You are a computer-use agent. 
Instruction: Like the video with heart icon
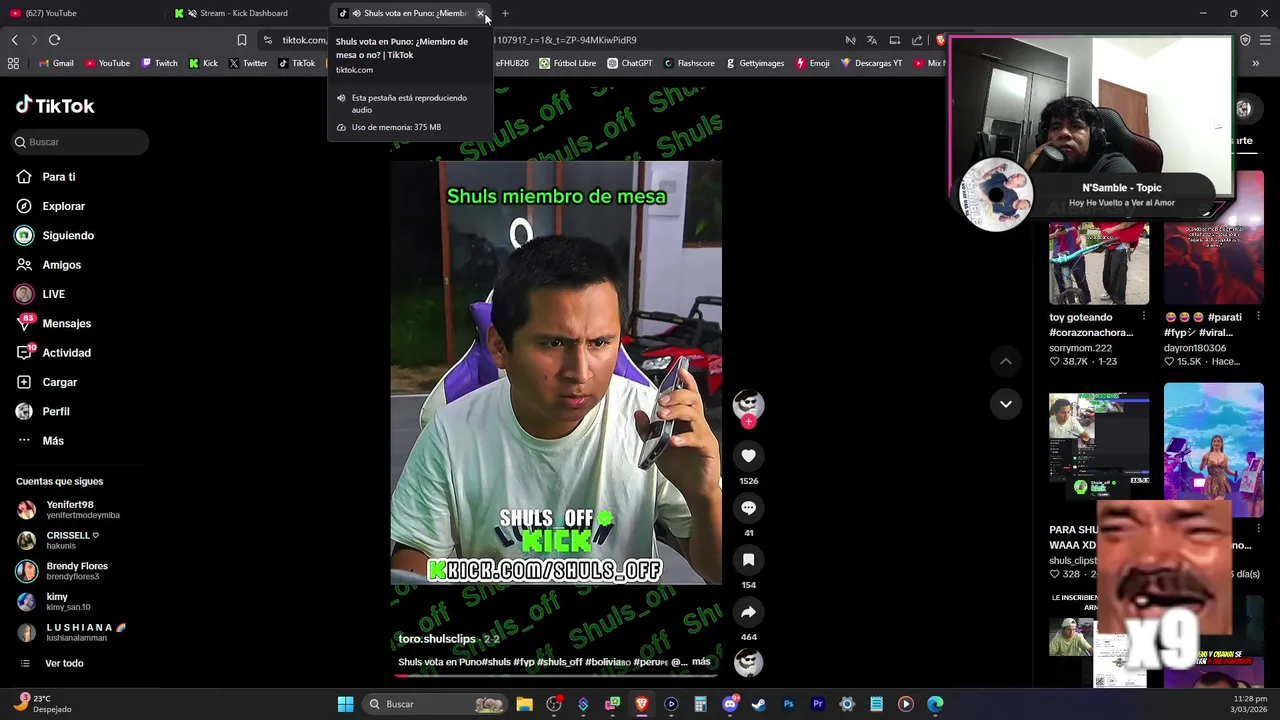(x=748, y=456)
